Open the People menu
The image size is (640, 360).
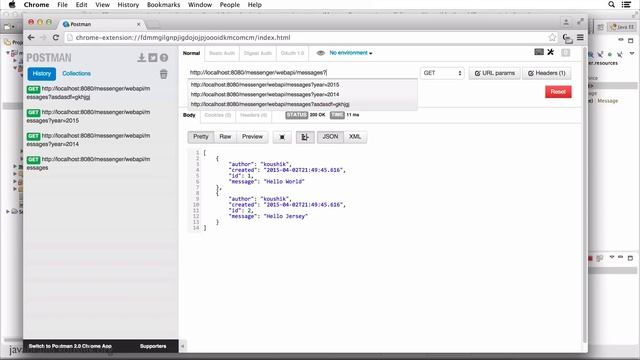230,4
